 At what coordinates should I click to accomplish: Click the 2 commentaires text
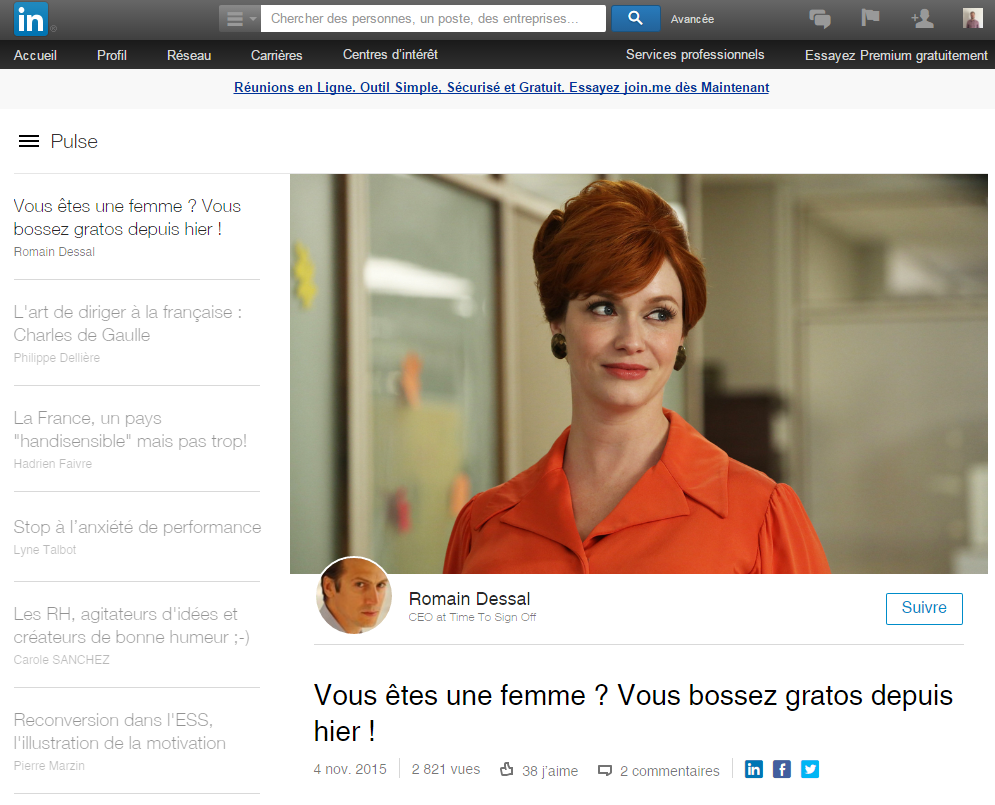pos(669,771)
